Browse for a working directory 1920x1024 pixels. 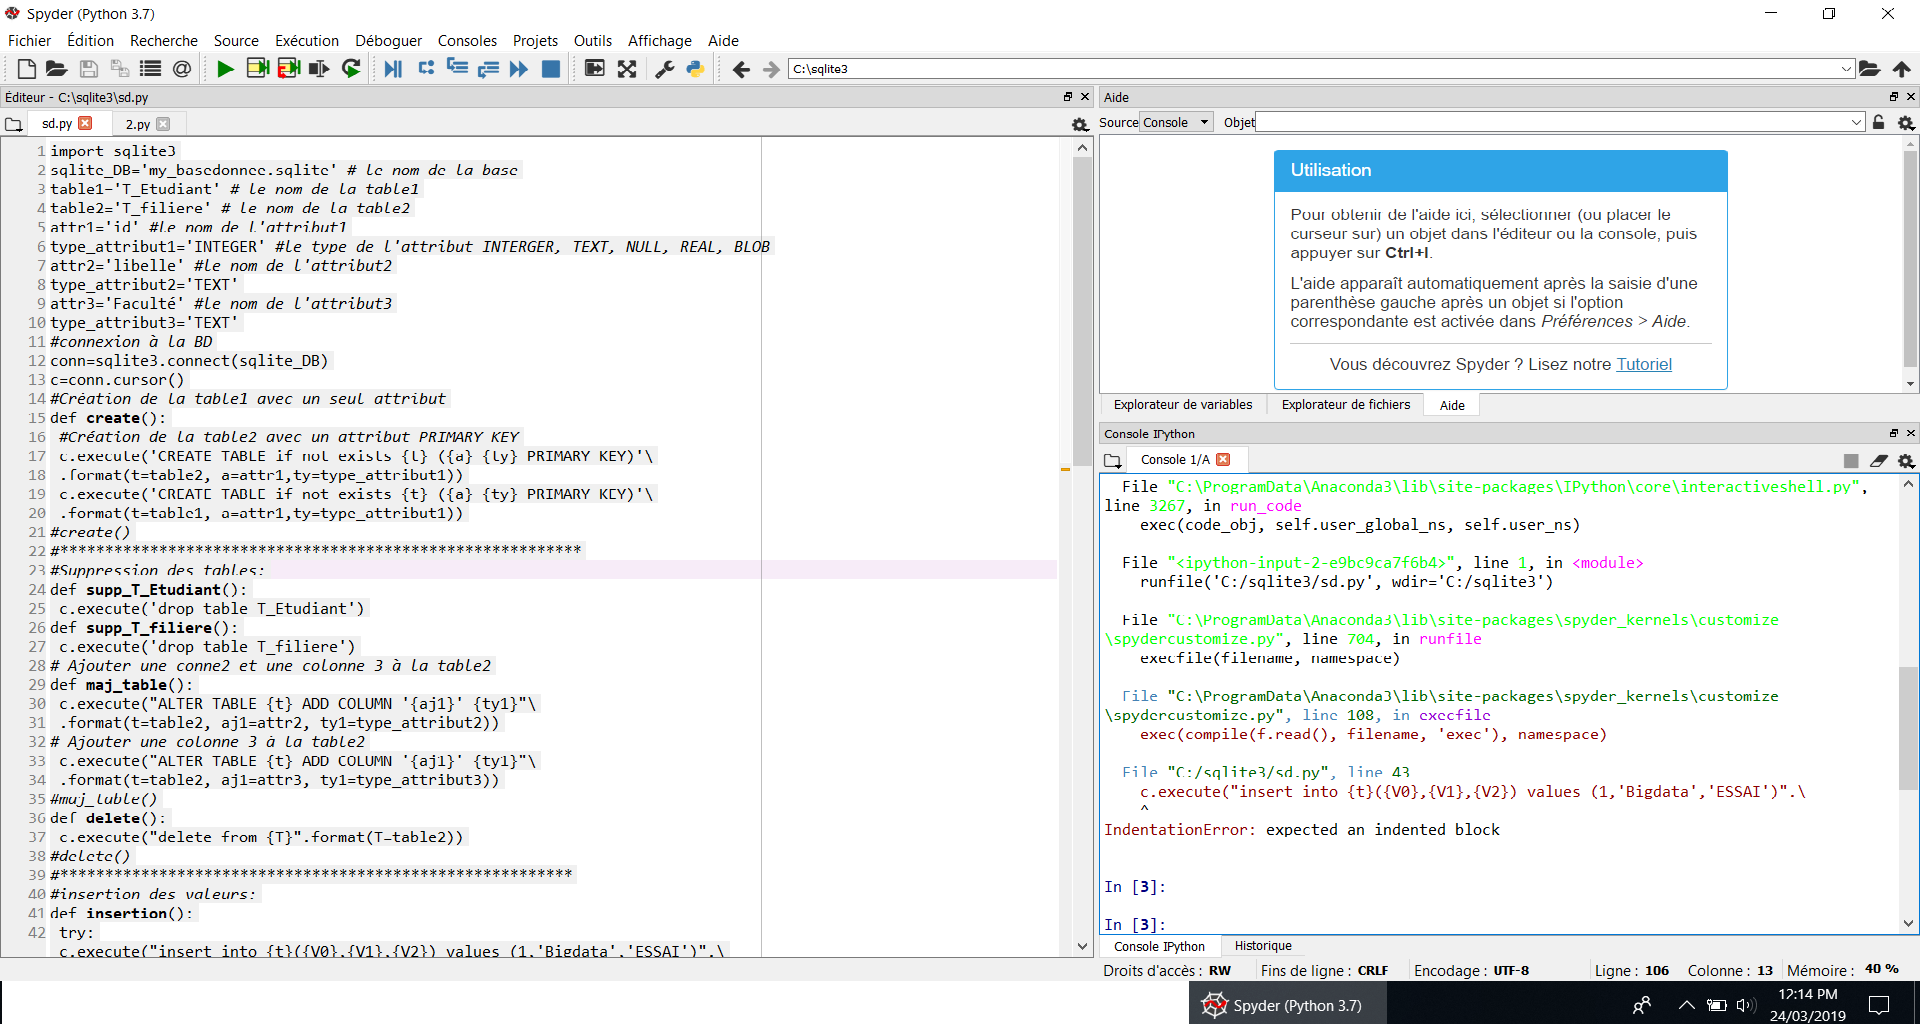tap(1869, 69)
